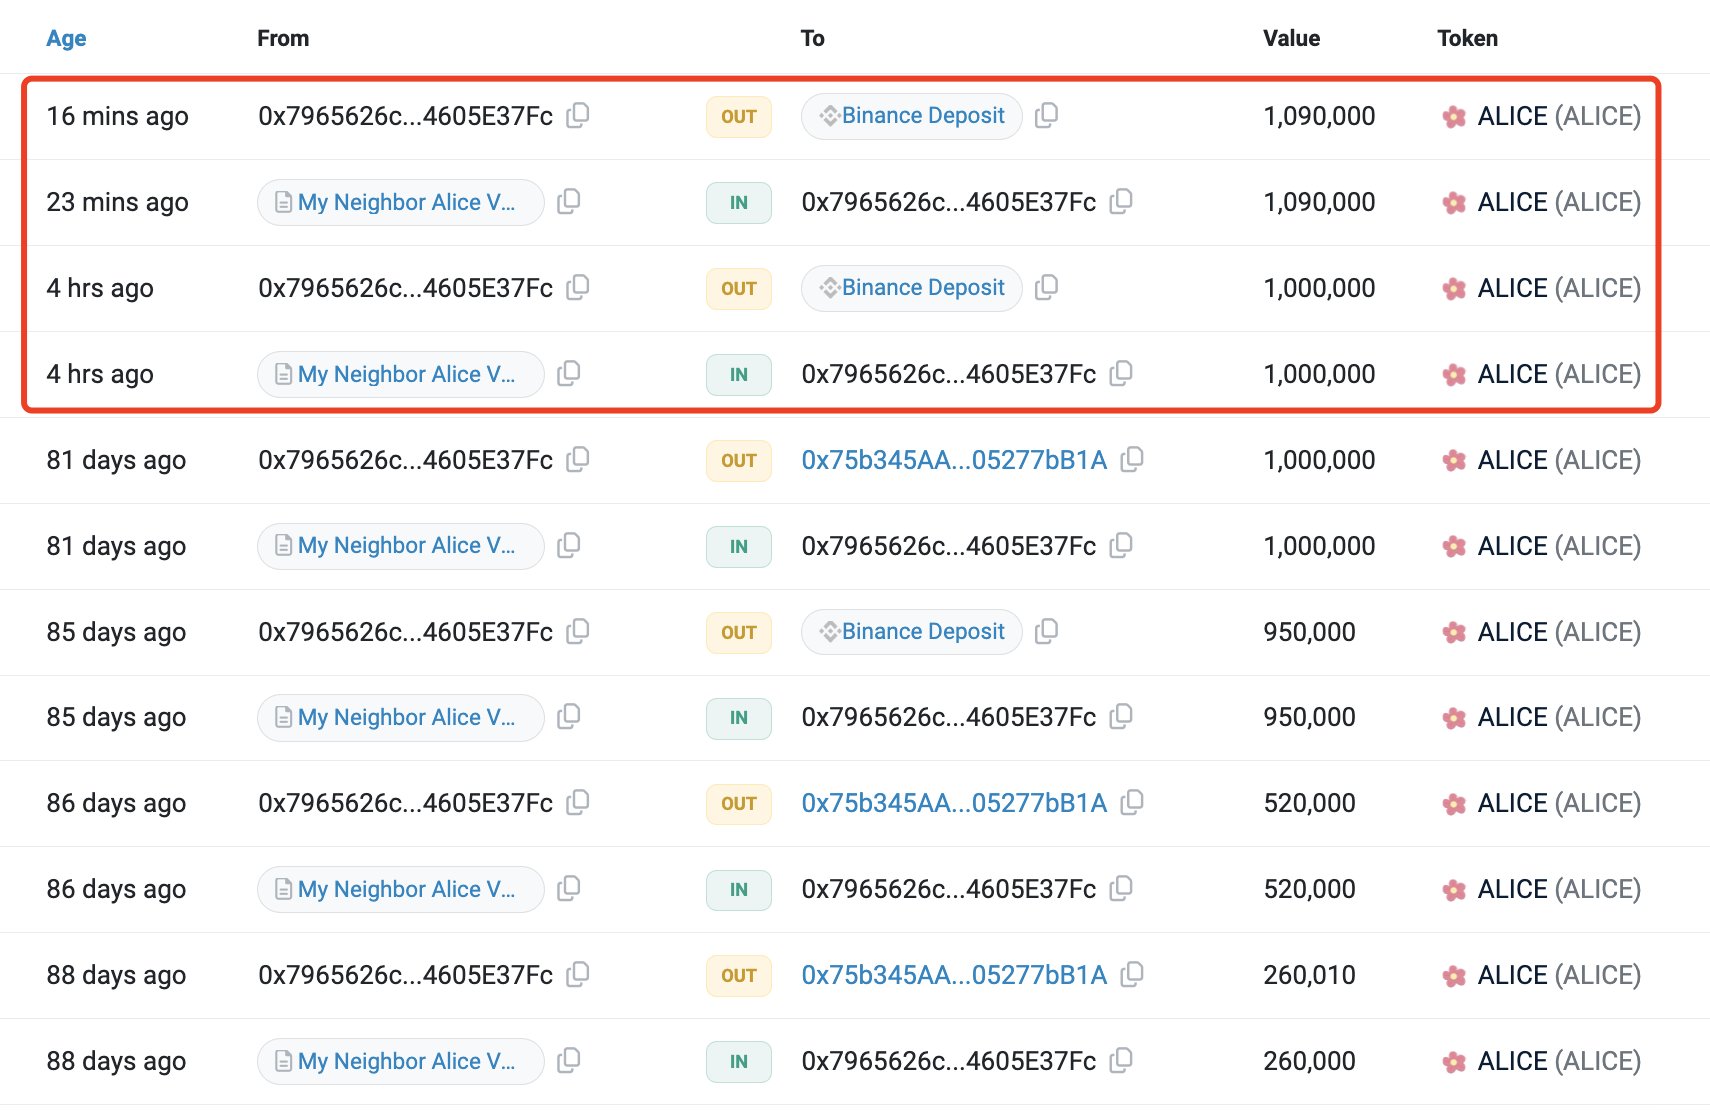Copy Binance Deposit address in 85 days ago row

(1047, 632)
